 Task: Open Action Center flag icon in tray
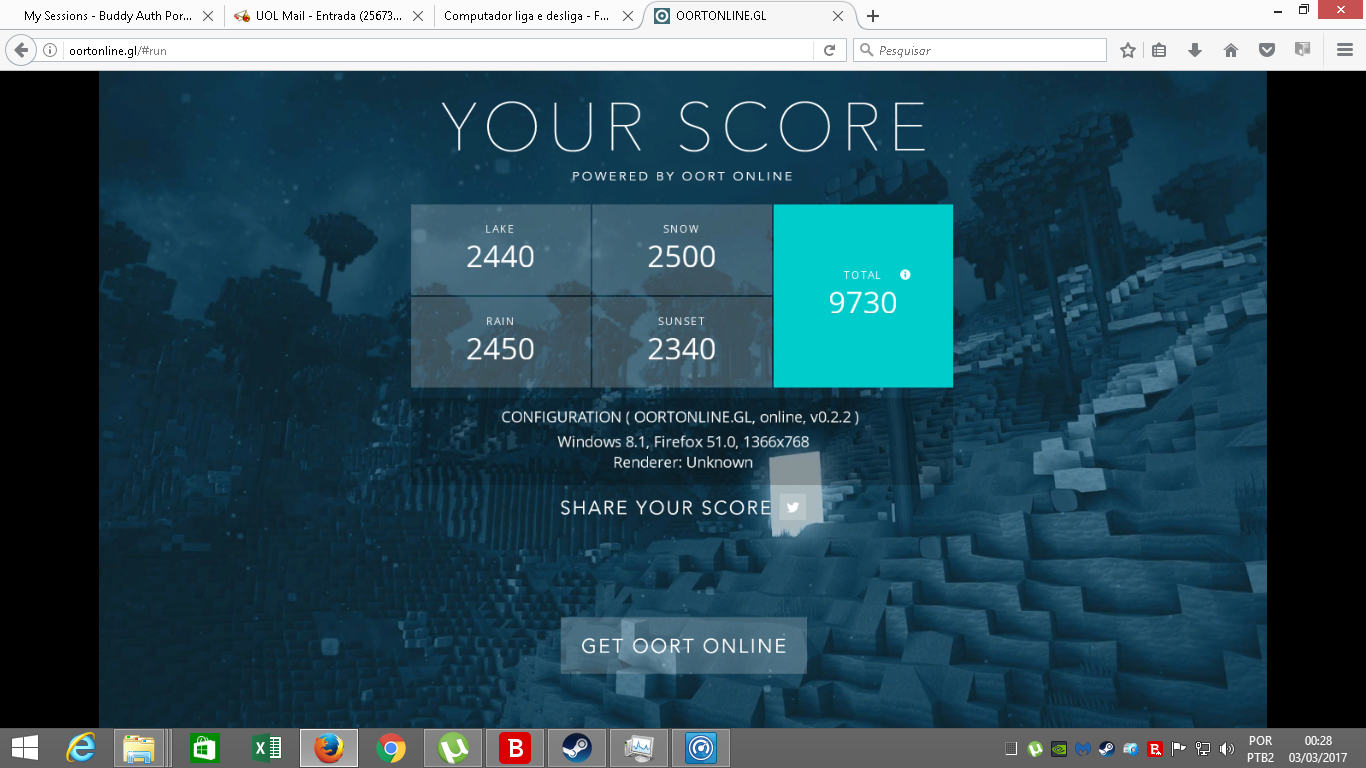[x=1179, y=748]
